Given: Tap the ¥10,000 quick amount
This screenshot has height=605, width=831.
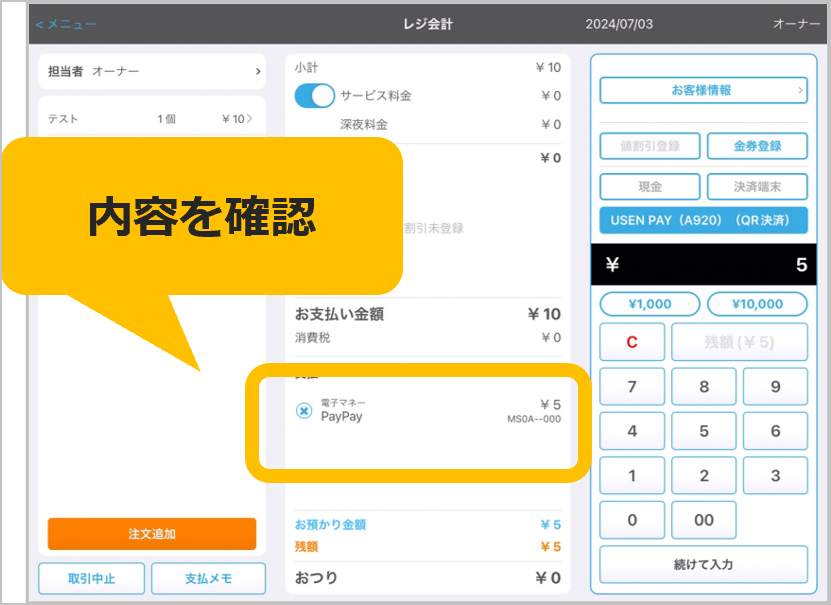Looking at the screenshot, I should coord(757,304).
